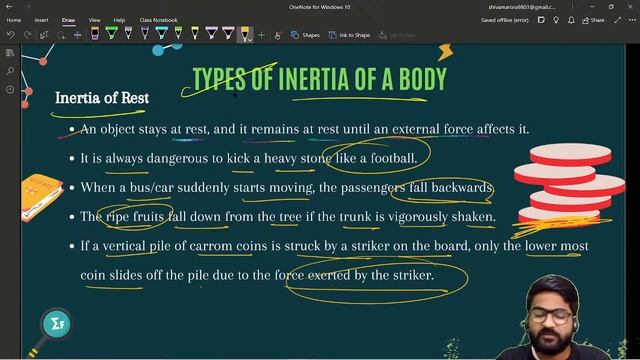Open the Class Notebook tab
This screenshot has width=640, height=360.
(x=158, y=20)
